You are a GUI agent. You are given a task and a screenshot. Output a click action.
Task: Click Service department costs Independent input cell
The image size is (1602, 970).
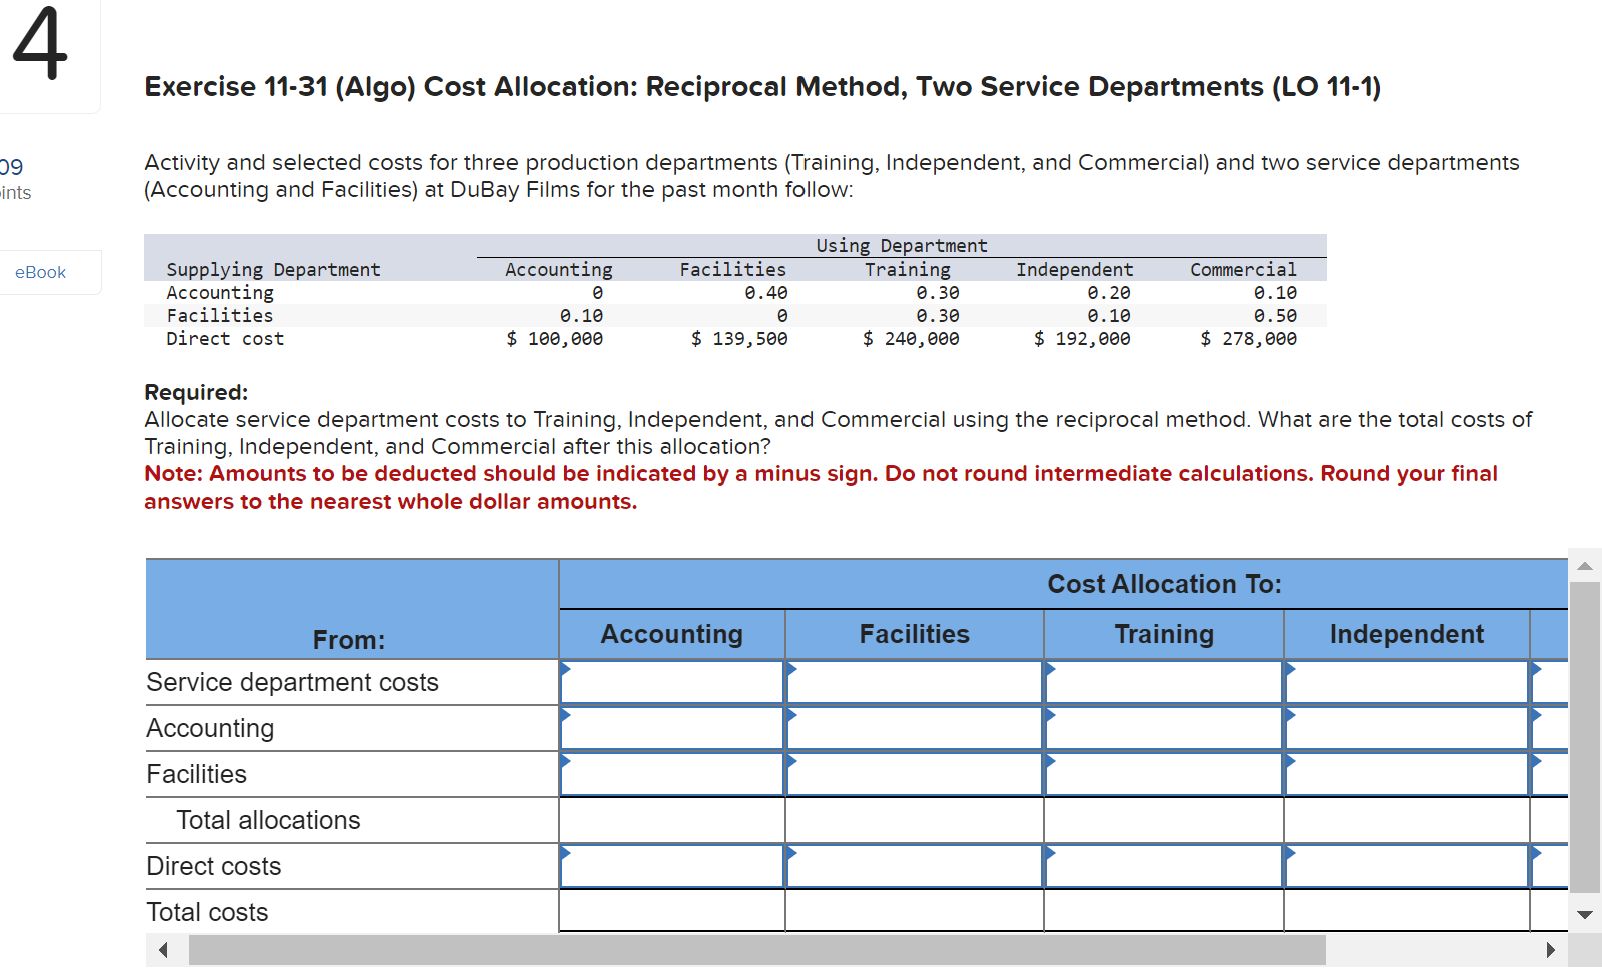1407,682
